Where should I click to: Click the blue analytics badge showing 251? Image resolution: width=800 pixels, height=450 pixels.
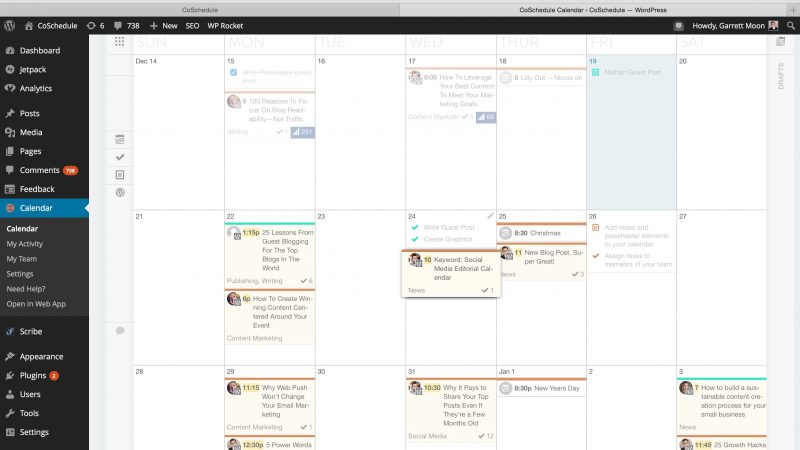pyautogui.click(x=302, y=131)
